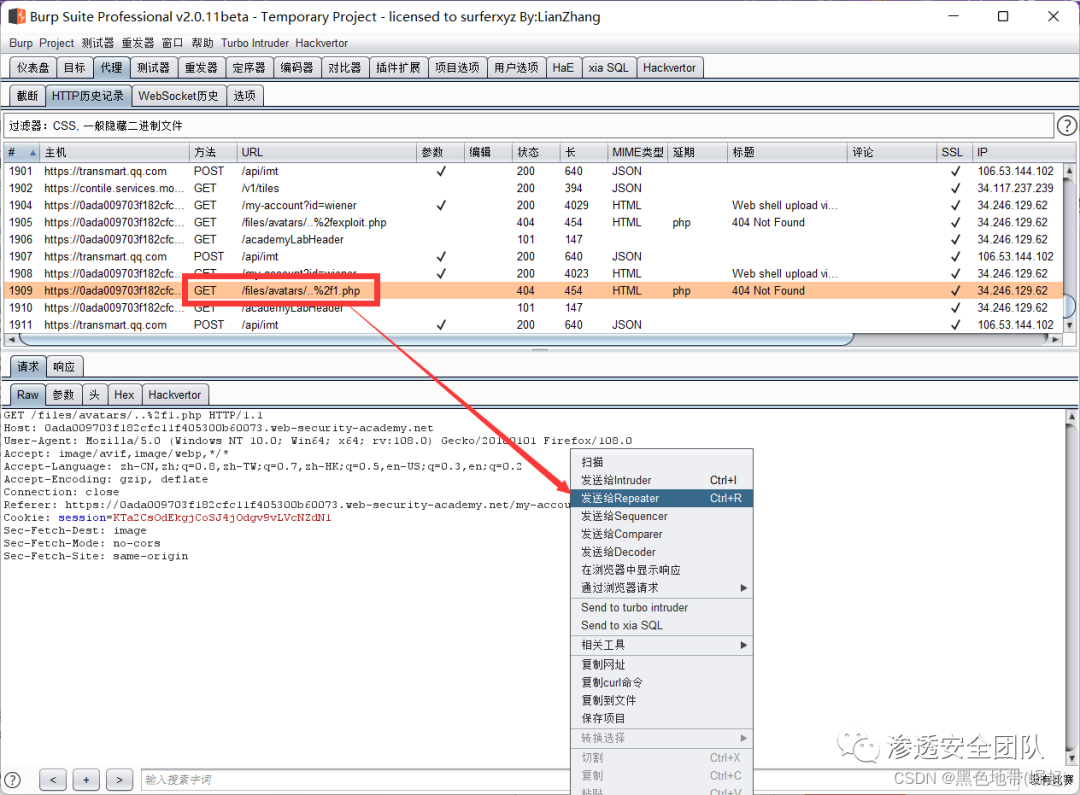Image resolution: width=1080 pixels, height=795 pixels.
Task: Choose 发送给Comparer in context menu
Action: [x=662, y=534]
